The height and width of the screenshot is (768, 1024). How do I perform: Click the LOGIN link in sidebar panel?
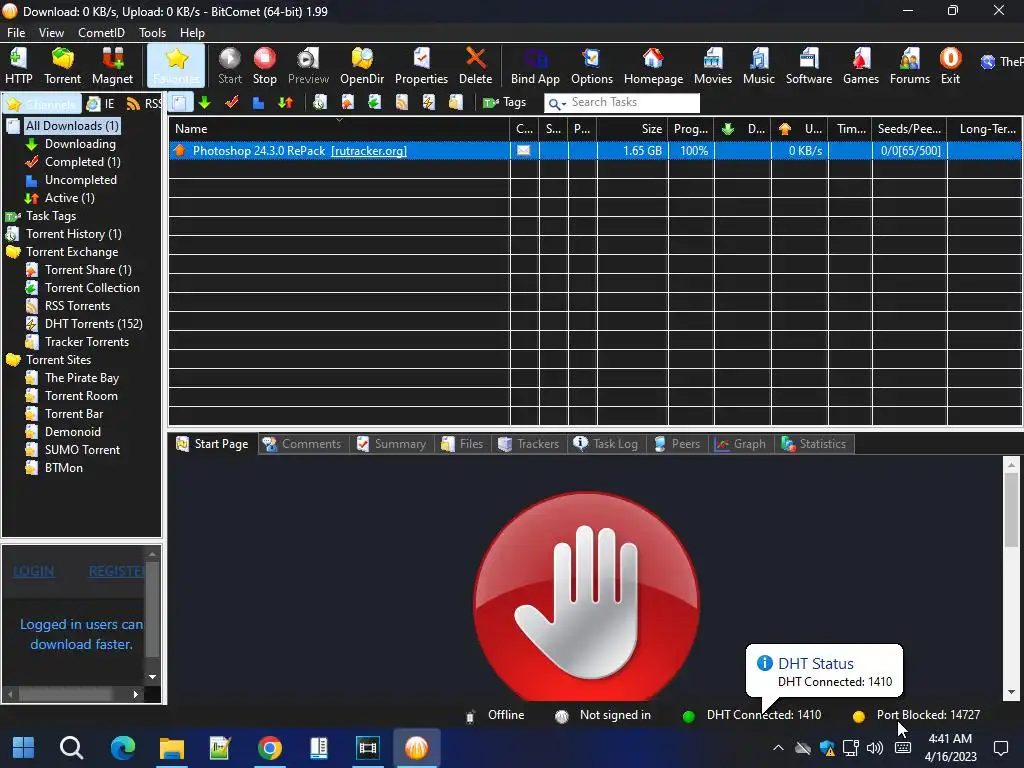[33, 571]
